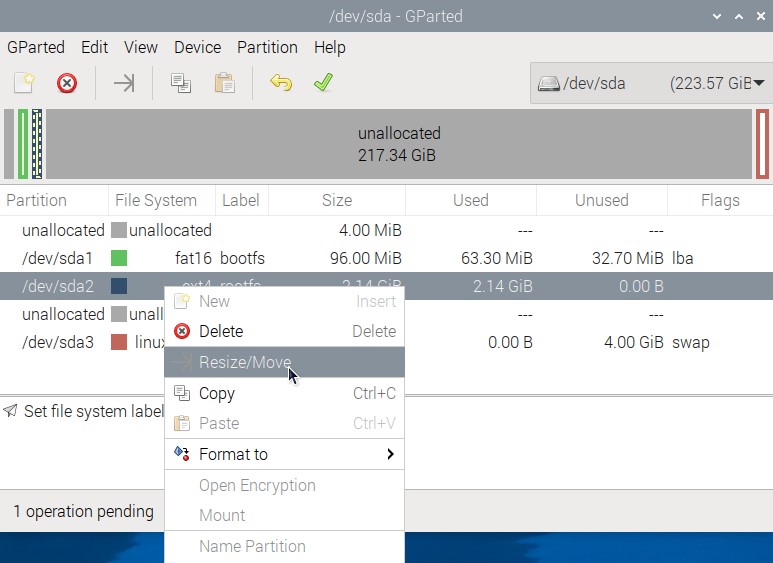
Task: Click Open Encryption in context menu
Action: point(284,486)
